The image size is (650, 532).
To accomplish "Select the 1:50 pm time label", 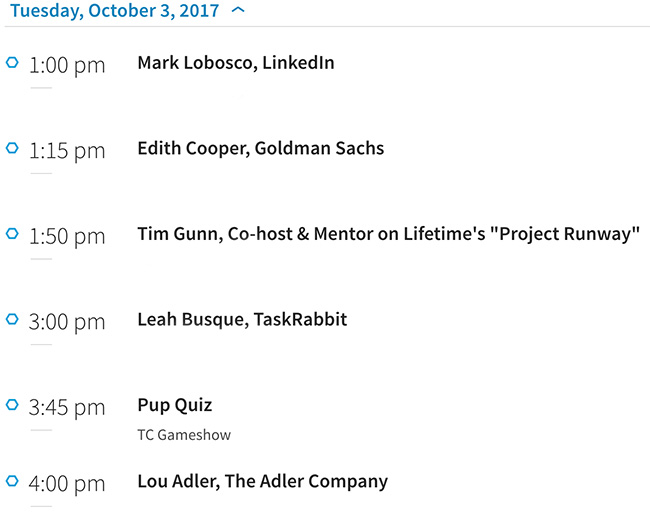I will pos(67,236).
